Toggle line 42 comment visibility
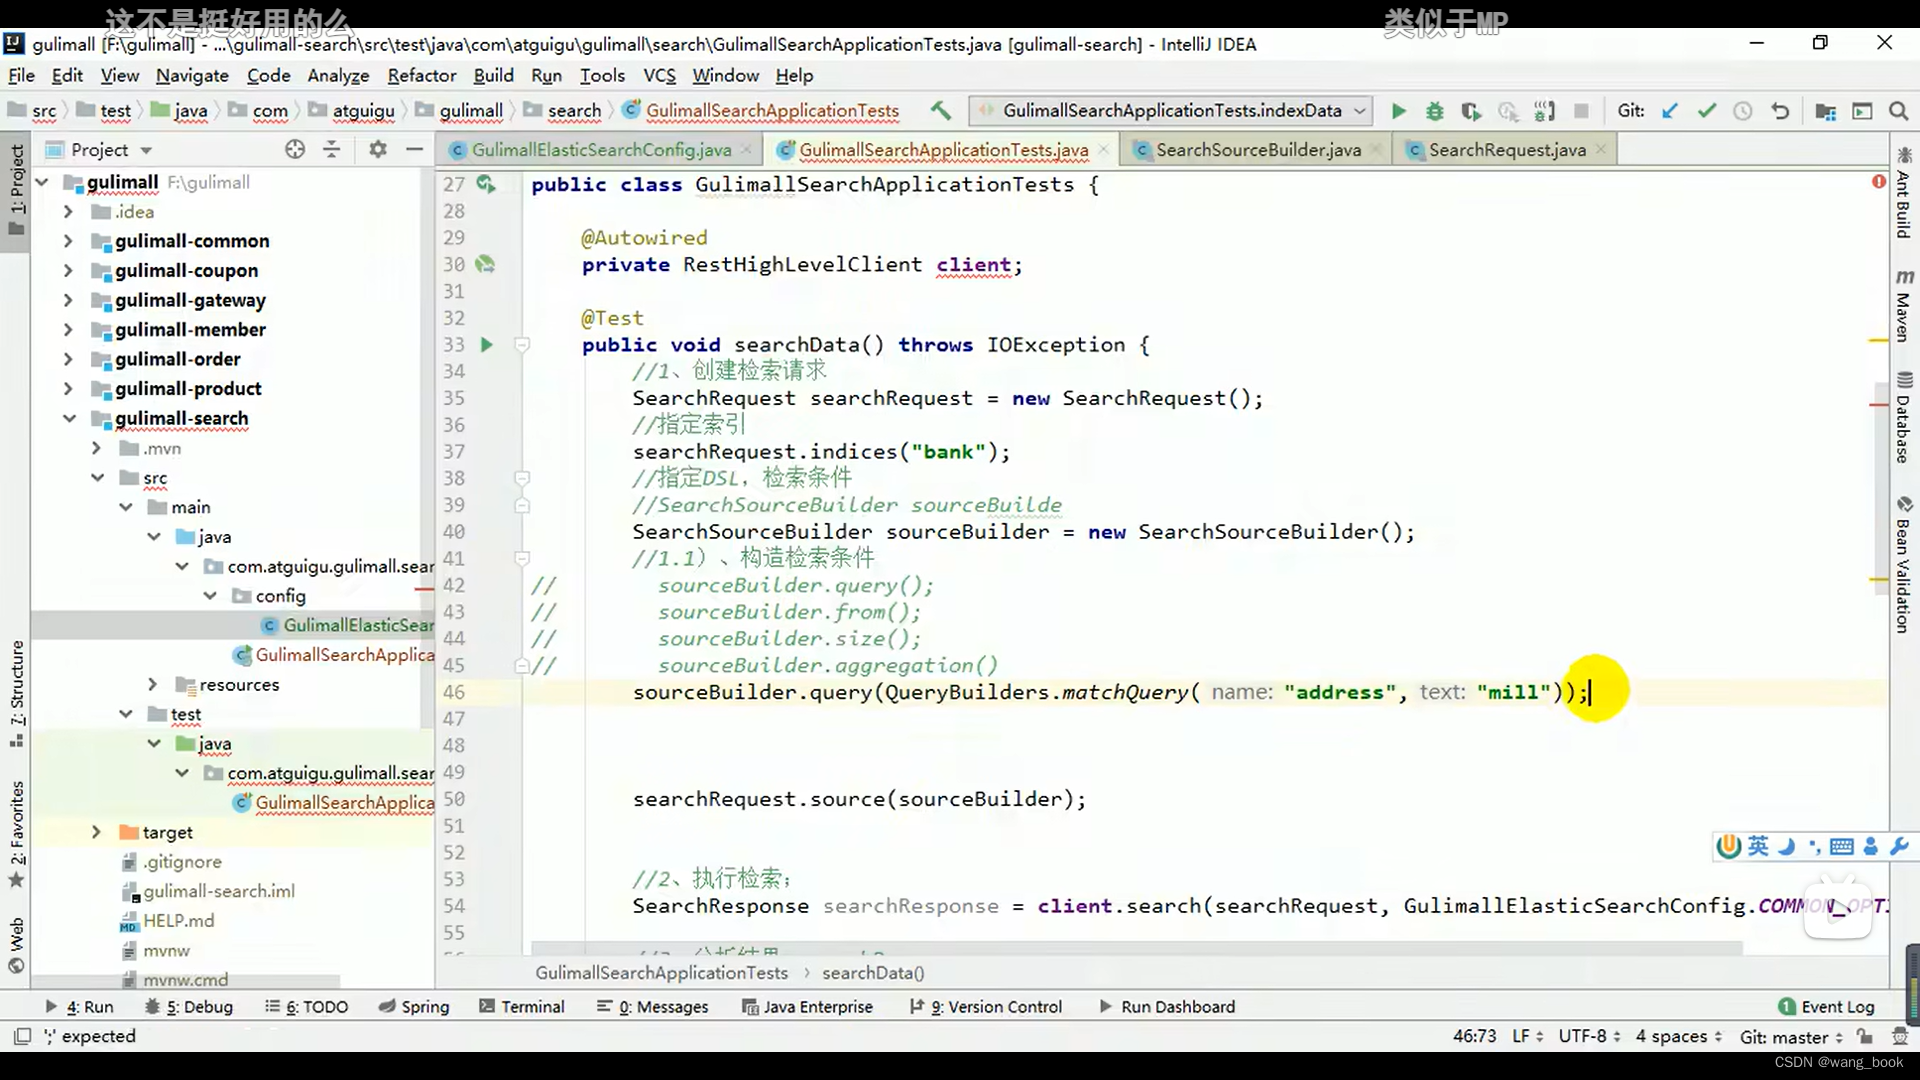This screenshot has width=1920, height=1080. 543,584
